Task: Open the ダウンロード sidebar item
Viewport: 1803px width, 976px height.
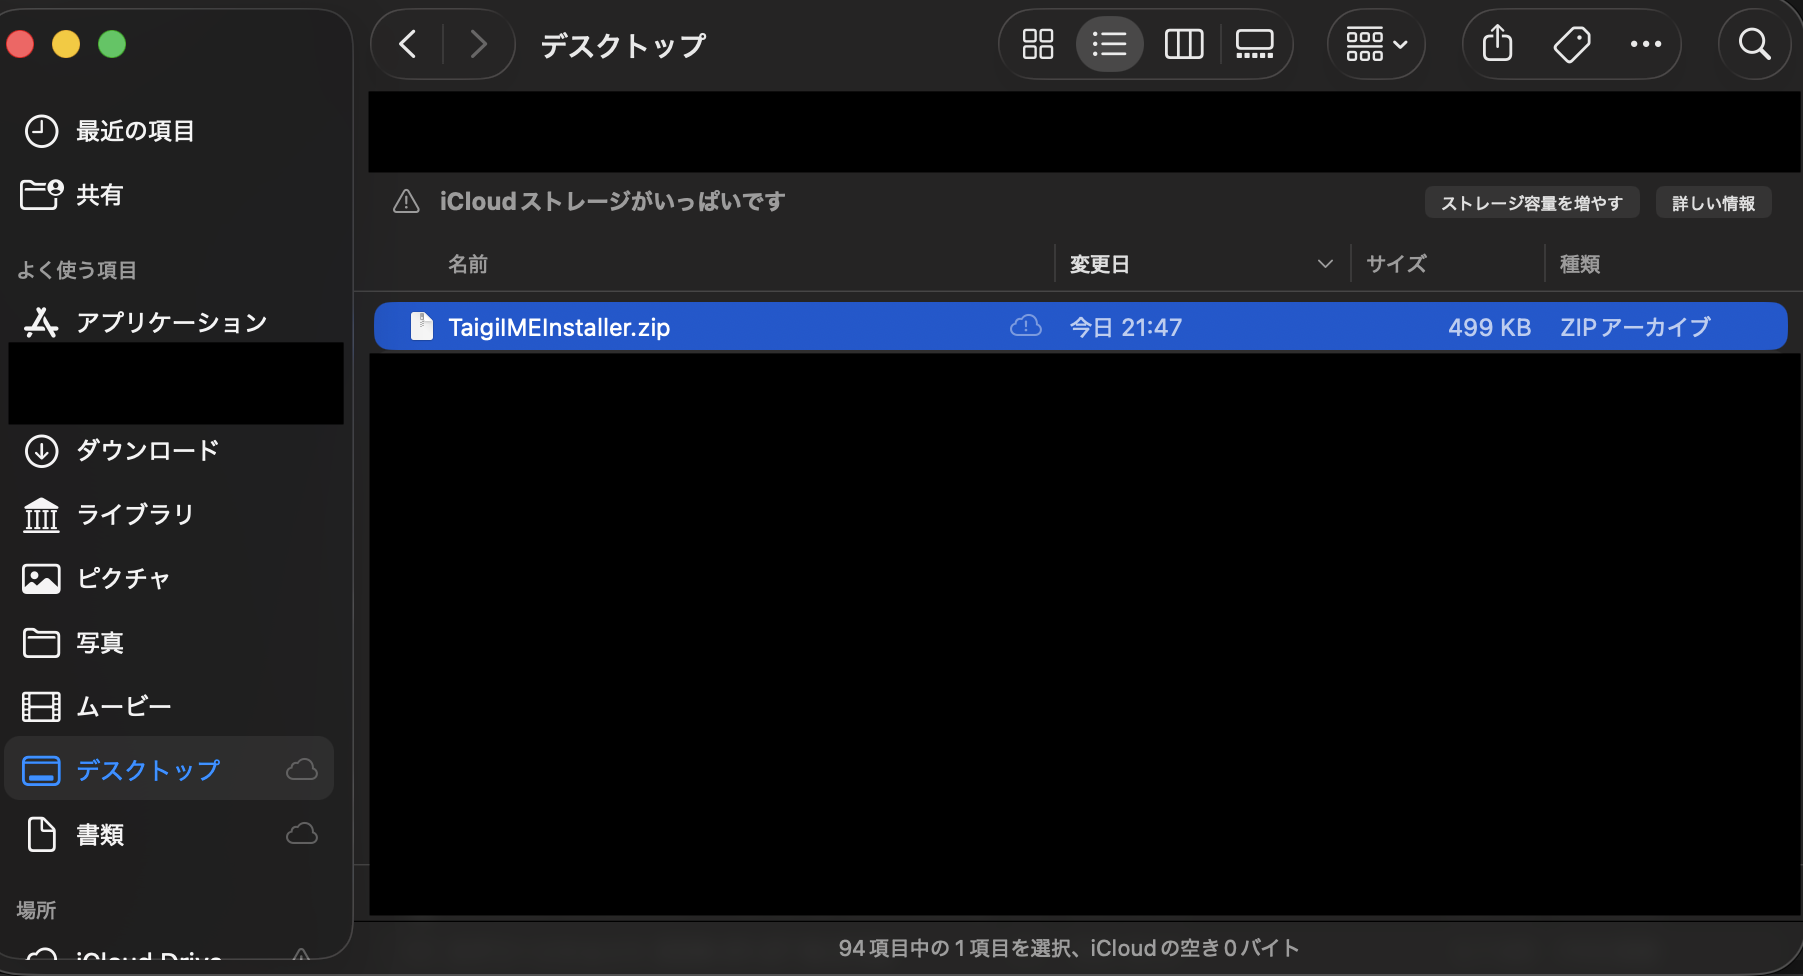Action: (x=145, y=450)
